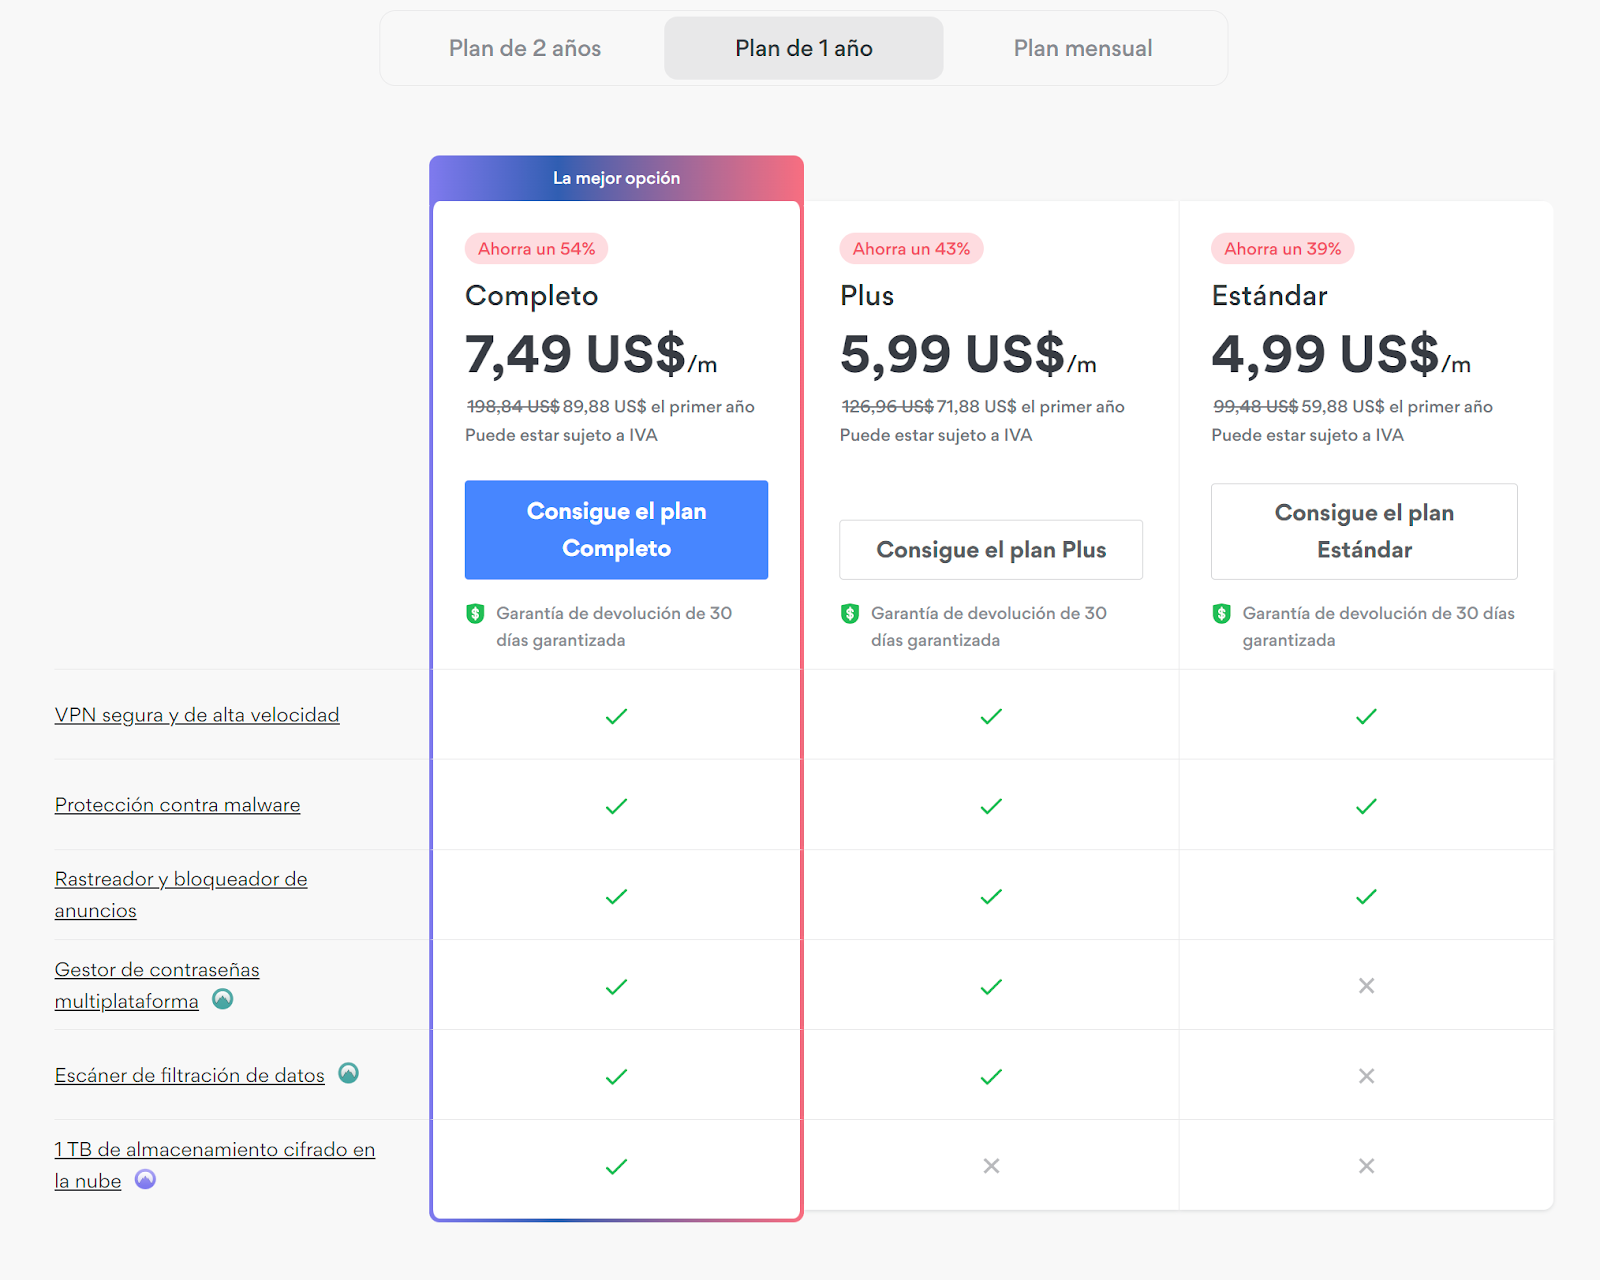The height and width of the screenshot is (1280, 1600).
Task: Click money-back shield icon under Plus plan
Action: (850, 613)
